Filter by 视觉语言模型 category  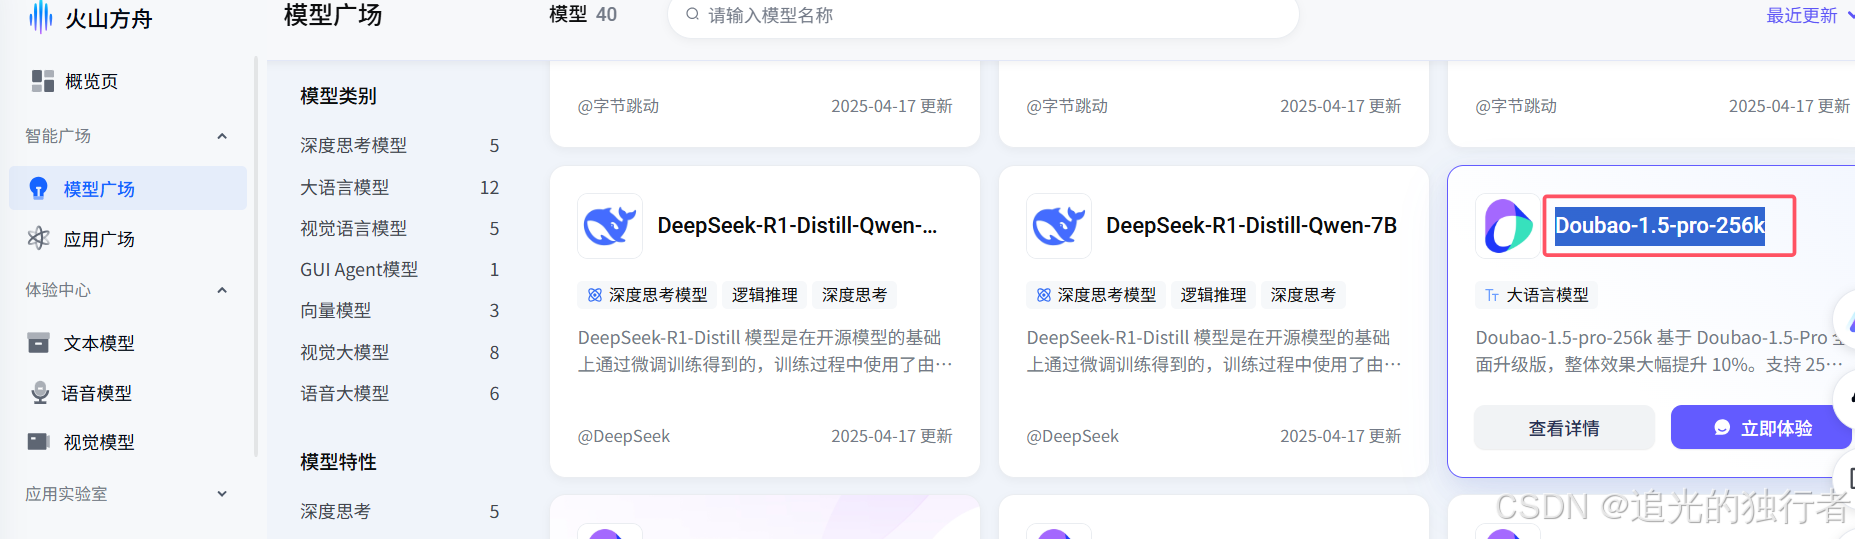[x=400, y=228]
